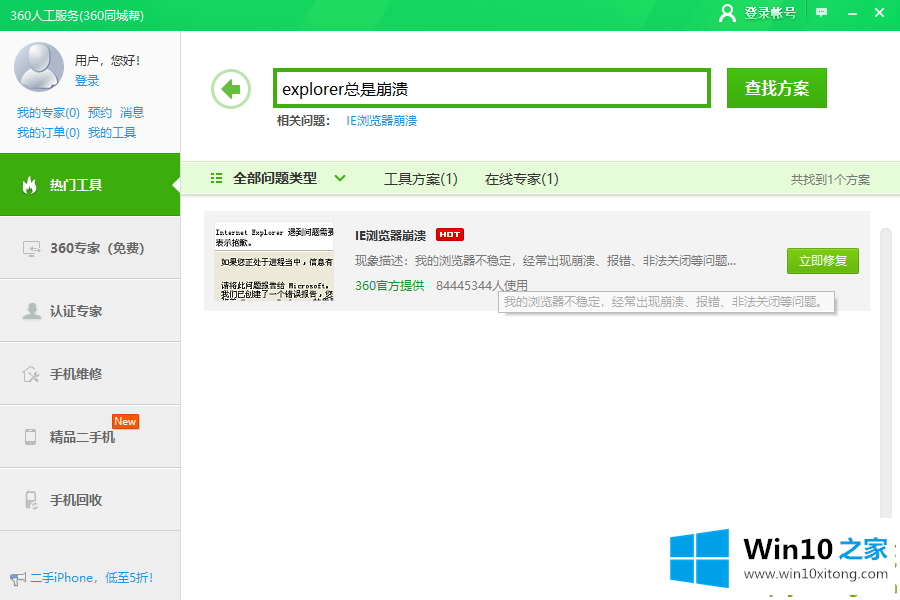Screen dimensions: 900x600
Task: Click the 二手iPhone，低至5折! promo link
Action: pos(91,578)
